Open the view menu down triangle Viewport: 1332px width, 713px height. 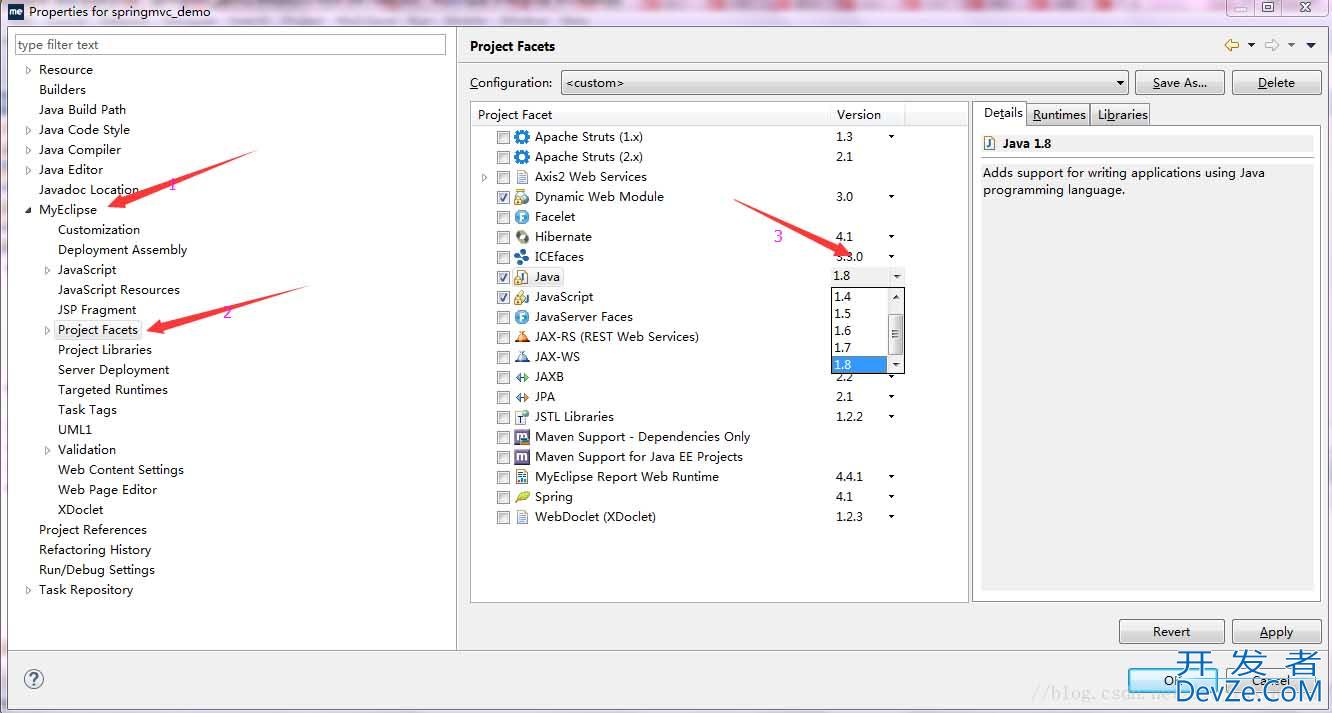(x=1311, y=45)
